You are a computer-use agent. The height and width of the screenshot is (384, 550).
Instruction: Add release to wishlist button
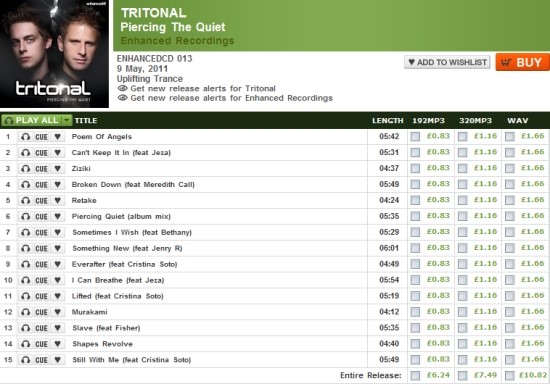(447, 62)
